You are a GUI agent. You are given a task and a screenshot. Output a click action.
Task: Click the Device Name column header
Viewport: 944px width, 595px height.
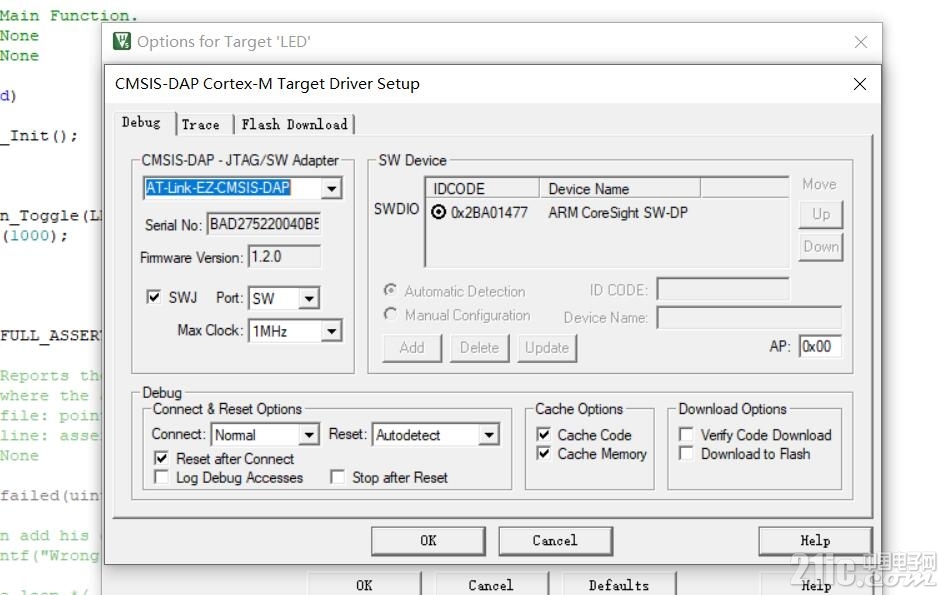620,188
